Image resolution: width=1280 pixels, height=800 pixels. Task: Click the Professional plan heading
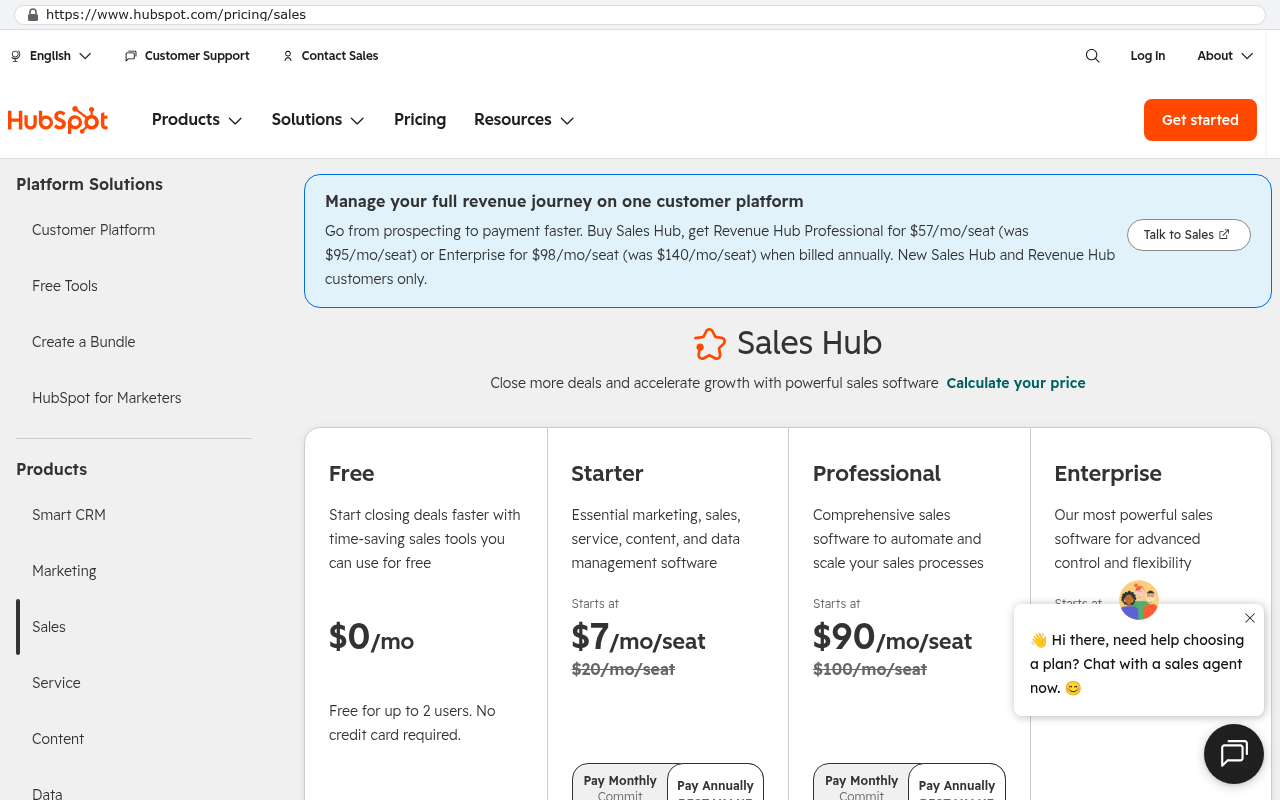point(877,474)
